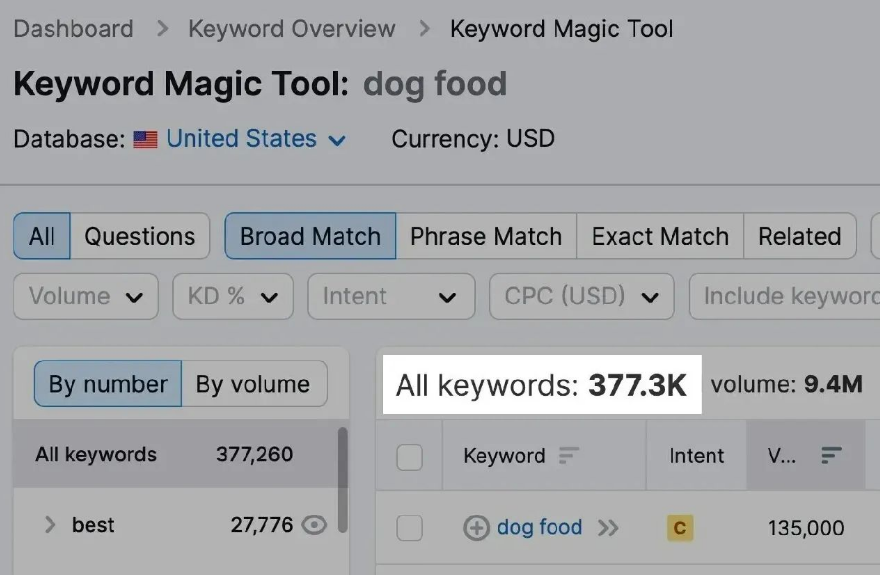Open the Intent filter dropdown
The height and width of the screenshot is (575, 880).
coord(391,296)
